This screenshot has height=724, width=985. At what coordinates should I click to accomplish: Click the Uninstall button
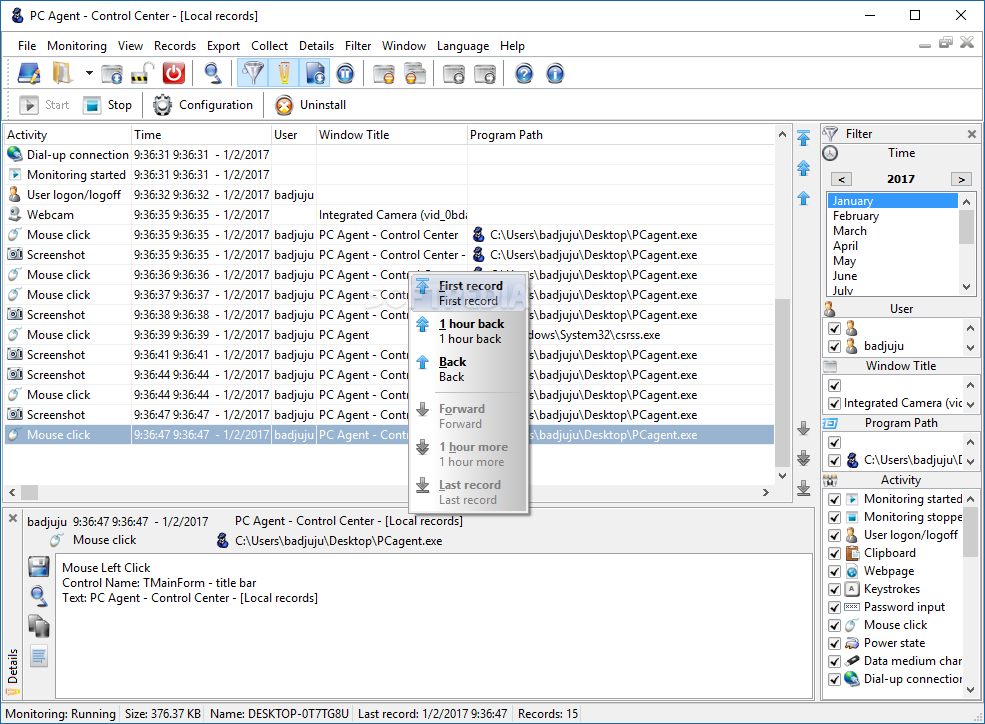311,105
